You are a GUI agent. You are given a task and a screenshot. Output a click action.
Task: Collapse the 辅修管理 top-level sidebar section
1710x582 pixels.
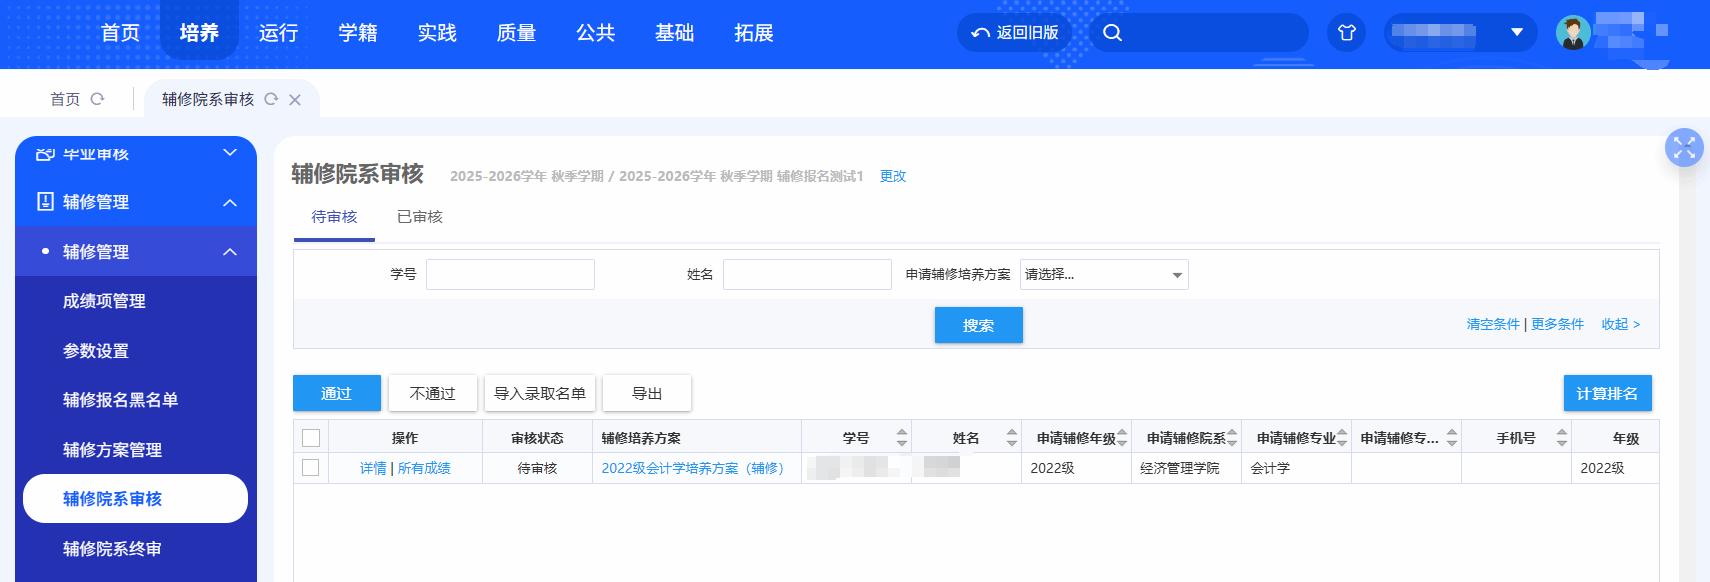230,202
